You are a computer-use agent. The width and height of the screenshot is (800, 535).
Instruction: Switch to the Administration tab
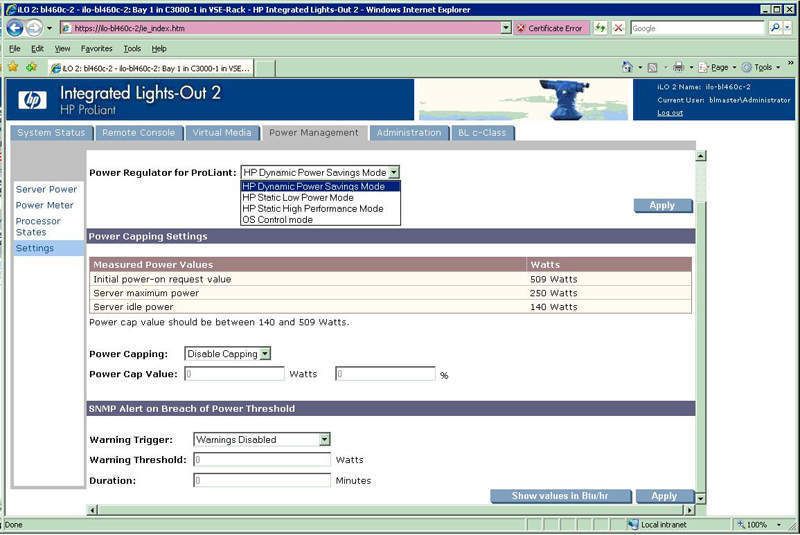pos(409,133)
